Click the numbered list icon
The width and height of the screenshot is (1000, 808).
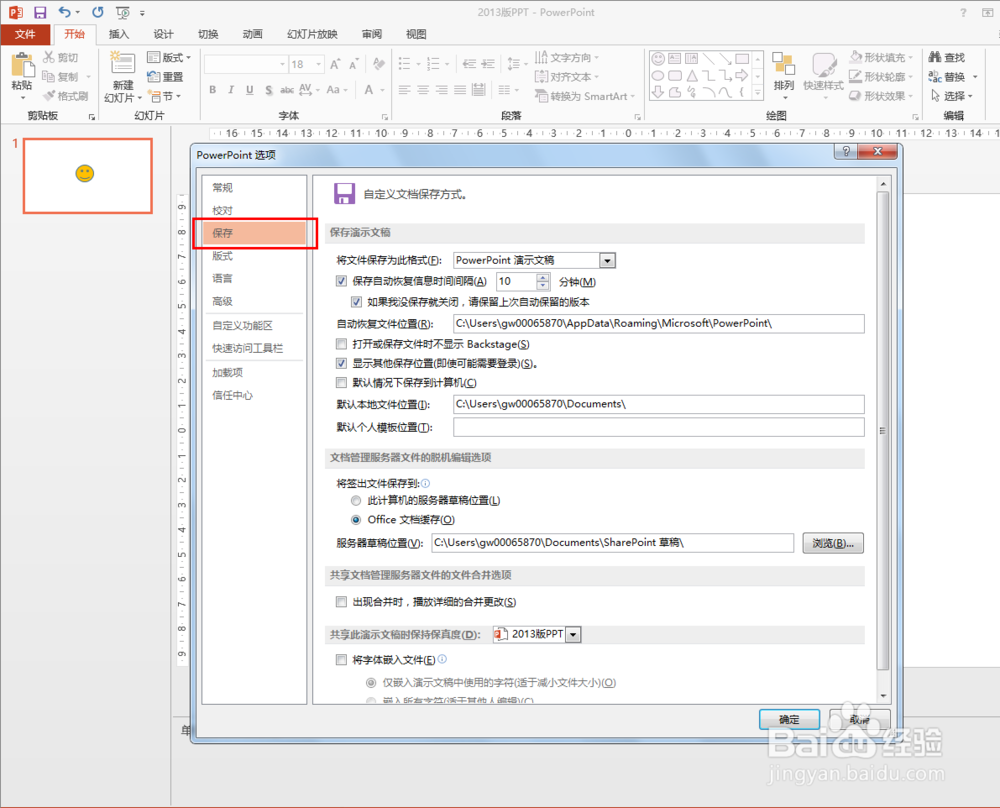pos(434,64)
